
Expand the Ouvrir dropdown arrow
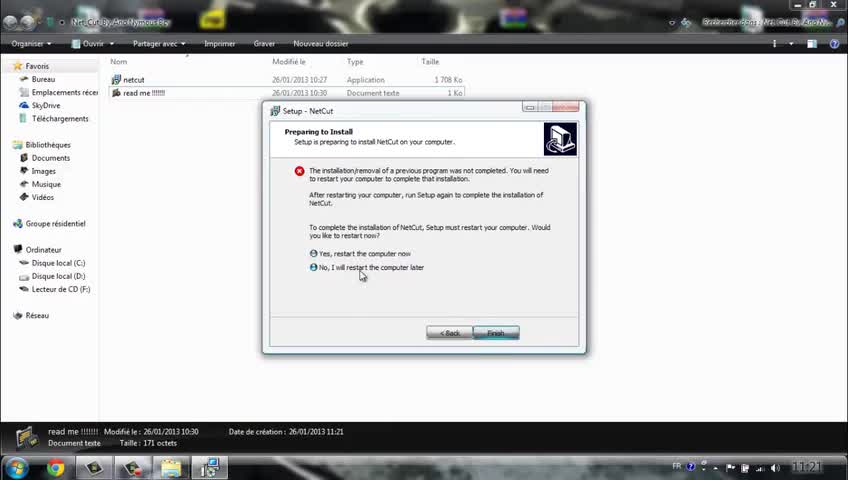click(x=112, y=44)
